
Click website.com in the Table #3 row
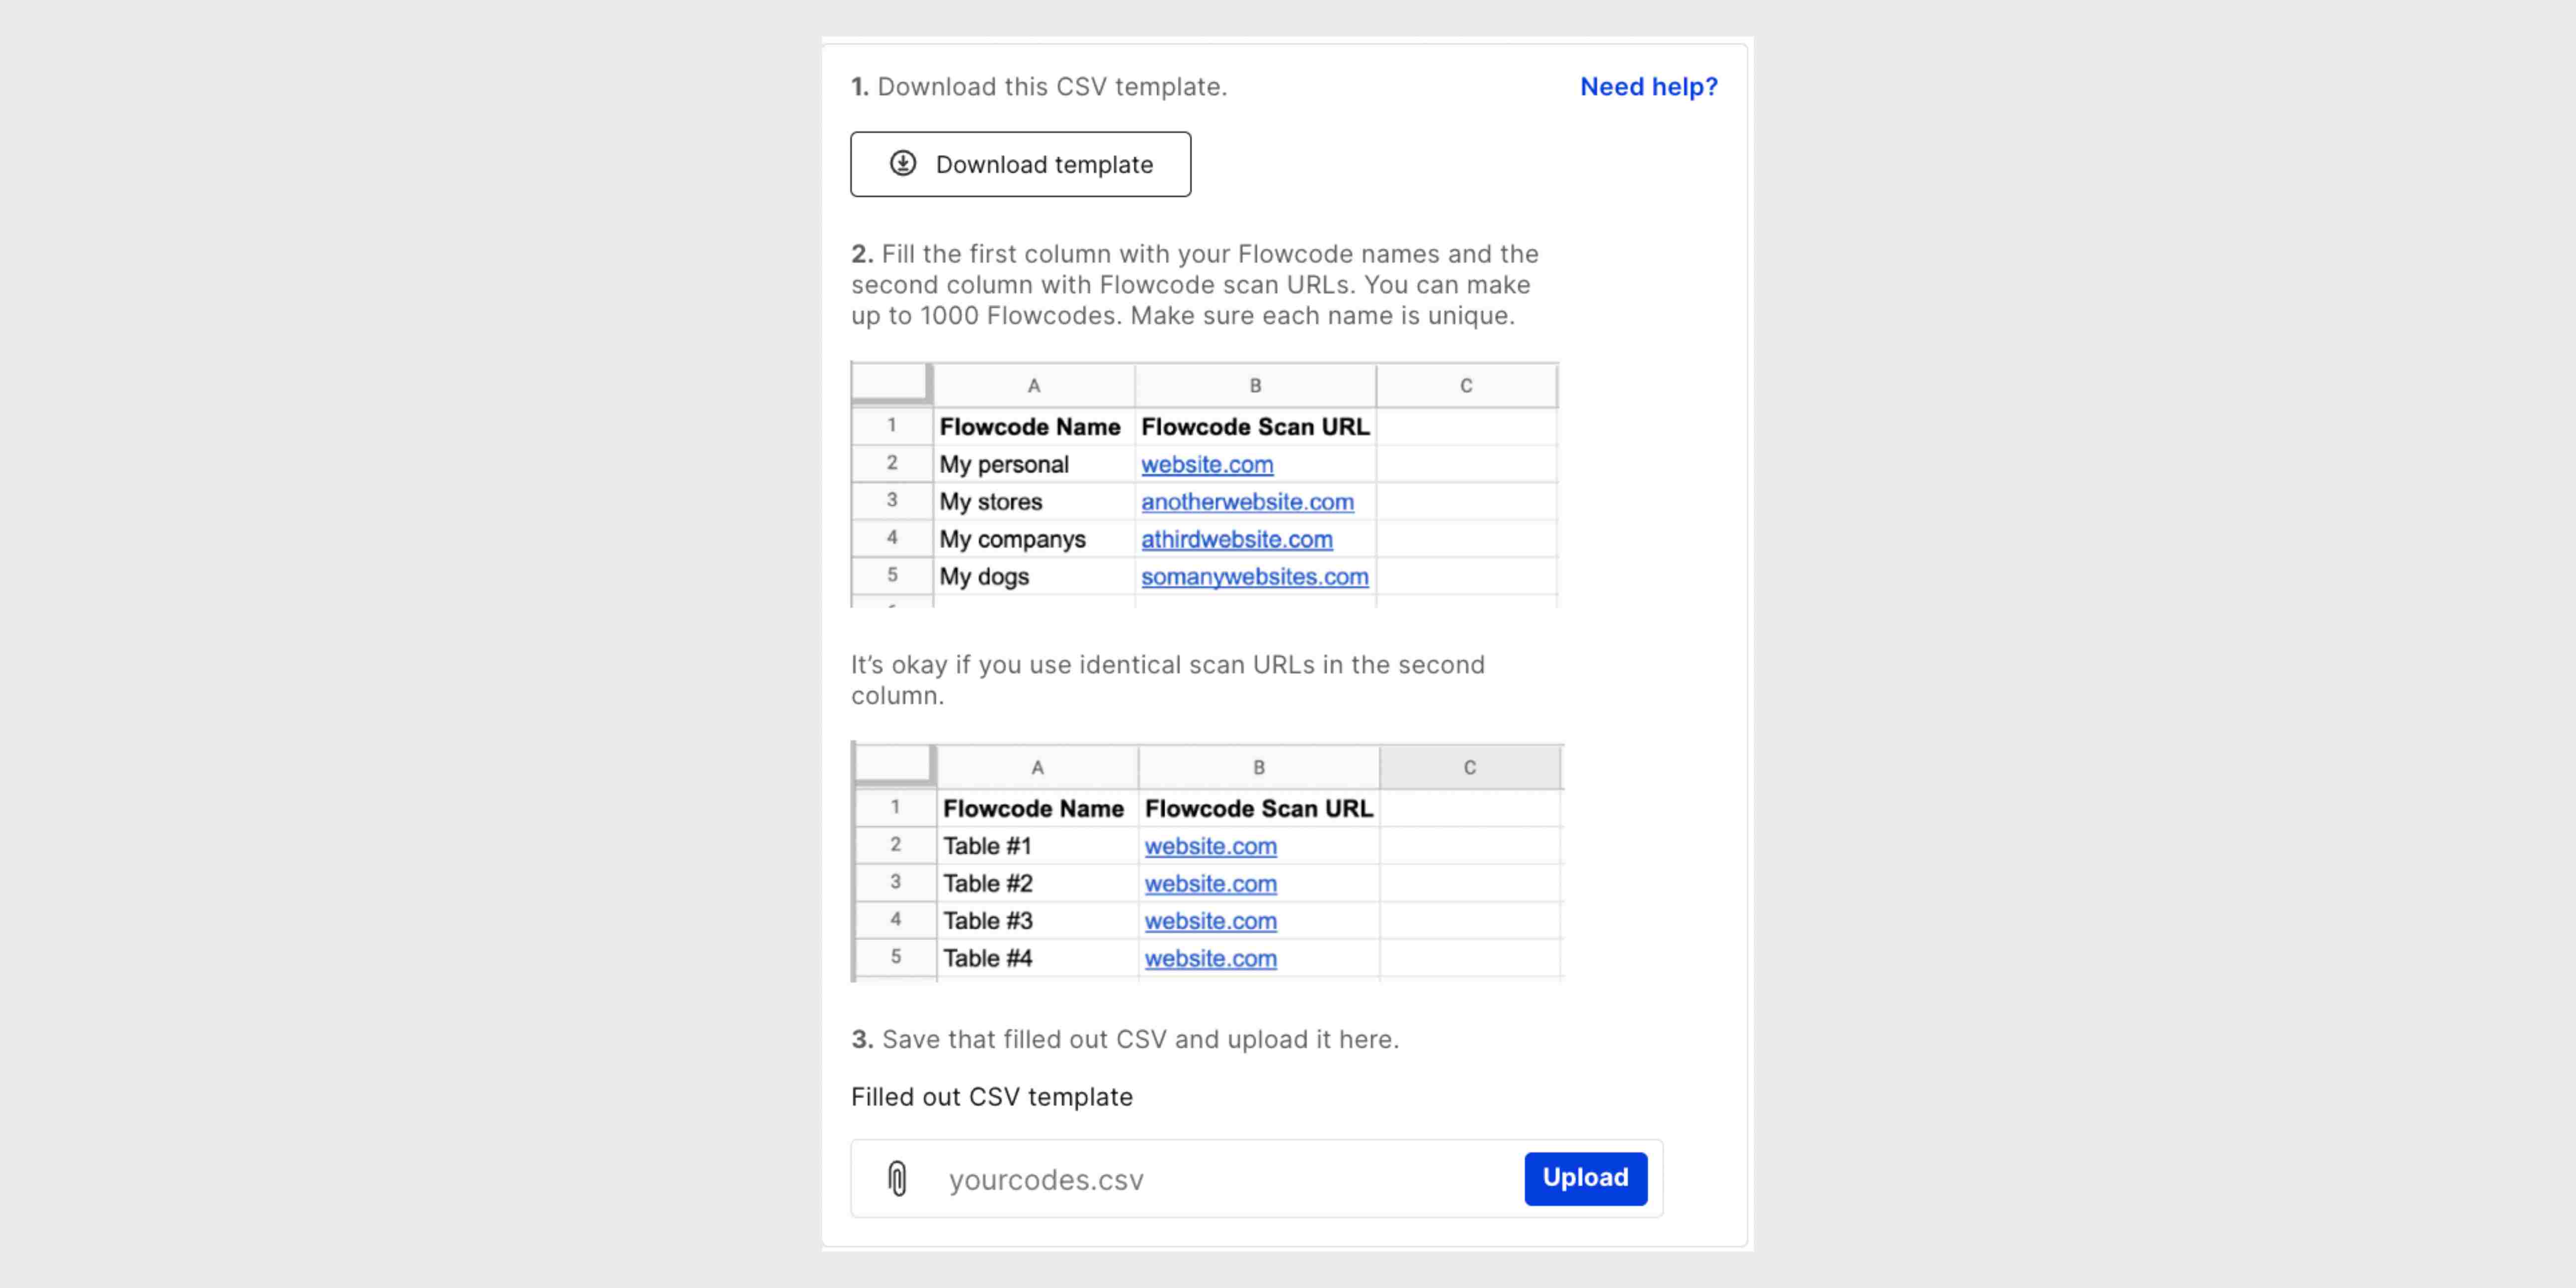[x=1210, y=921]
